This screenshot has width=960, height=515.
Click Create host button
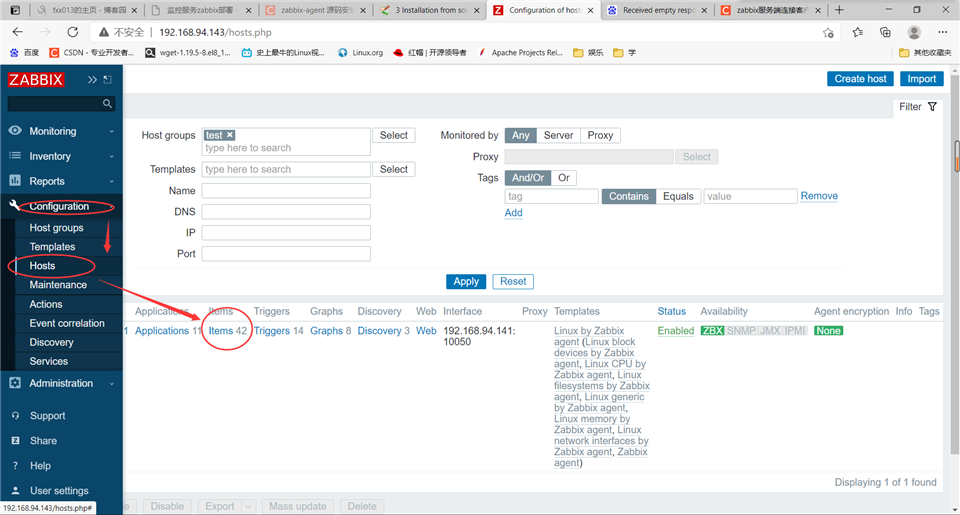[x=860, y=78]
